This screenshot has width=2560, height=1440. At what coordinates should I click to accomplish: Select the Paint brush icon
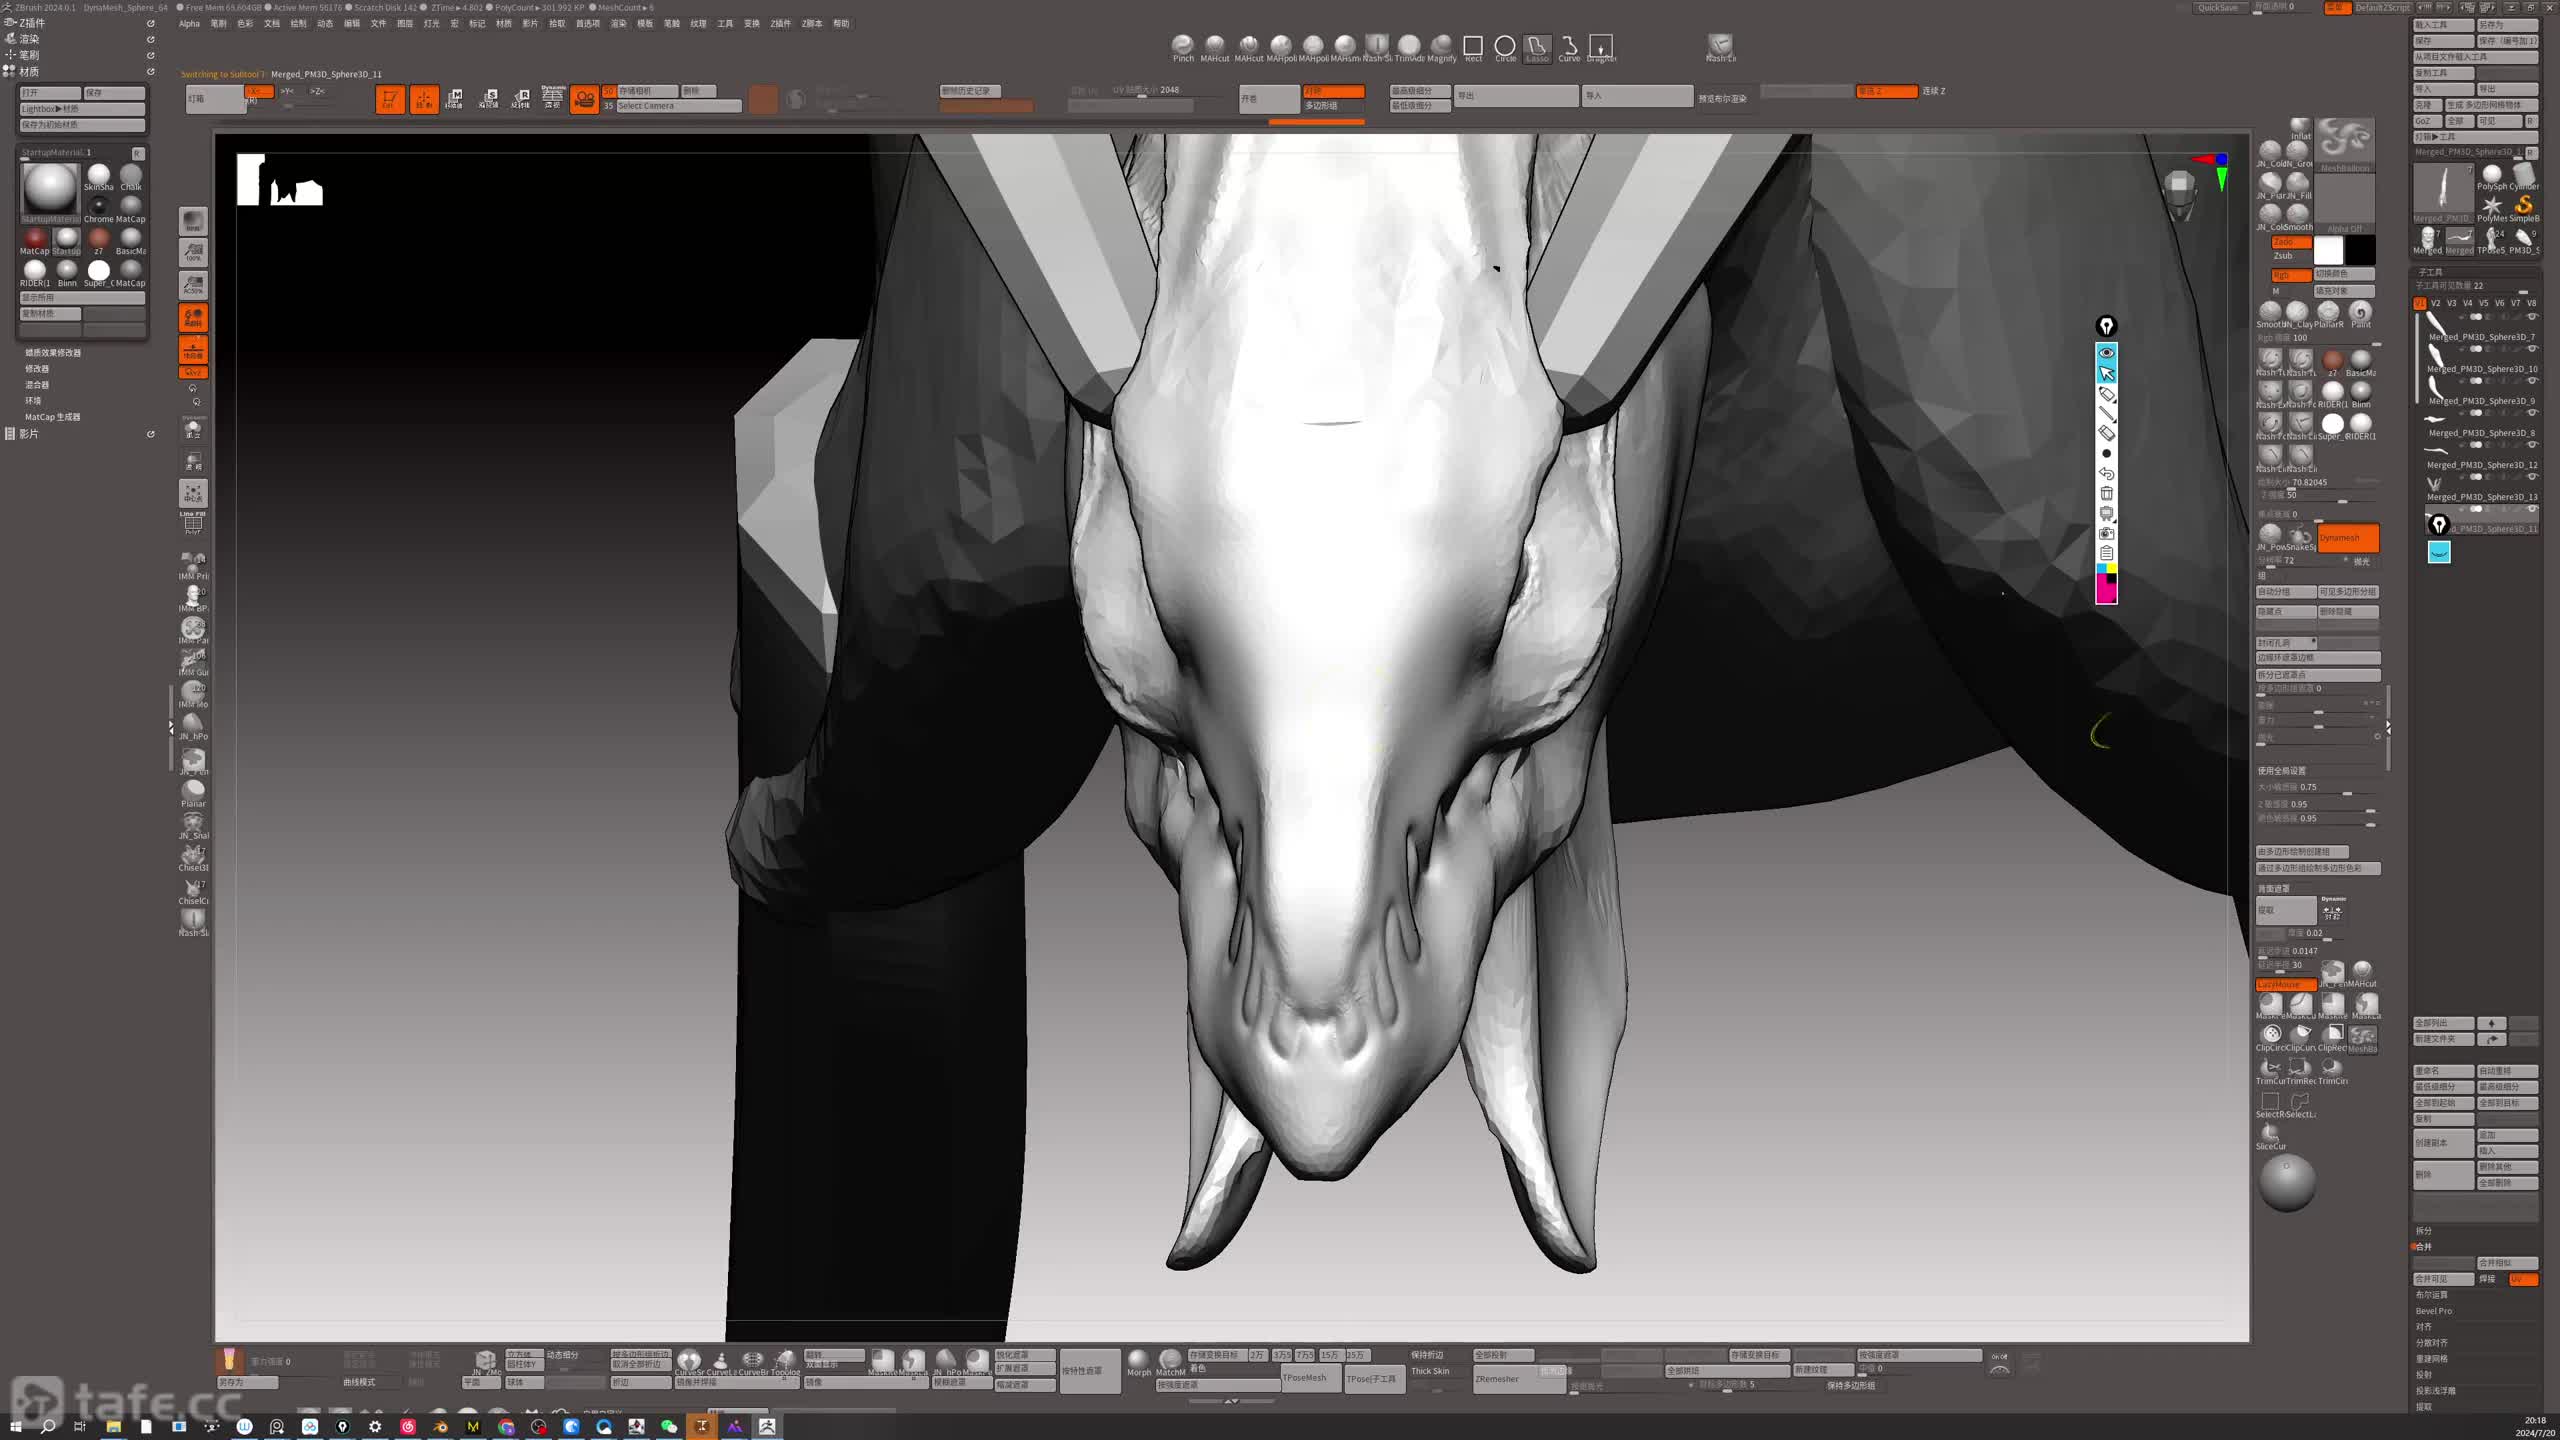(x=2361, y=311)
